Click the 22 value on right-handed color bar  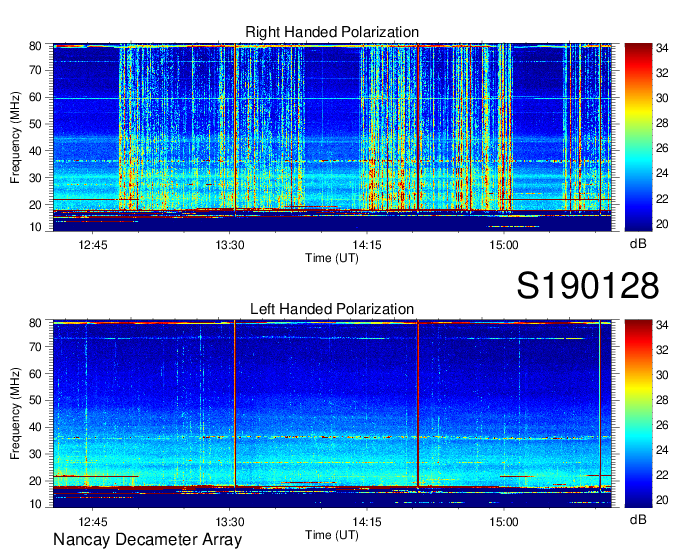coord(662,199)
